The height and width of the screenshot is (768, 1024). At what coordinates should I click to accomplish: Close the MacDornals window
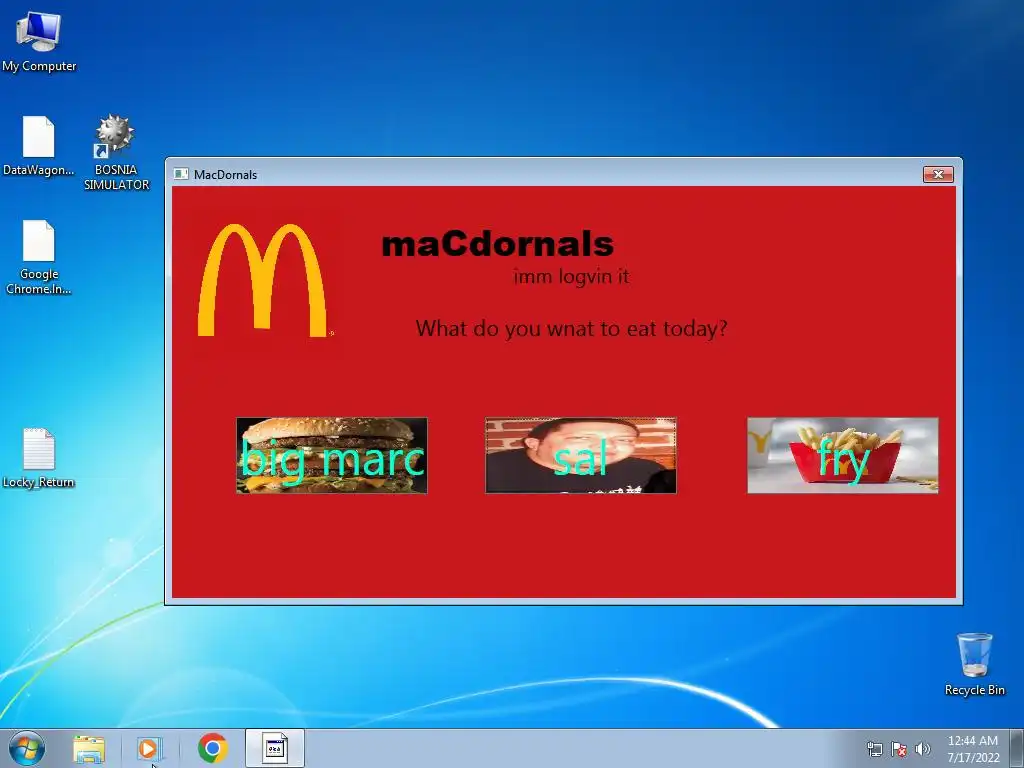pyautogui.click(x=938, y=174)
